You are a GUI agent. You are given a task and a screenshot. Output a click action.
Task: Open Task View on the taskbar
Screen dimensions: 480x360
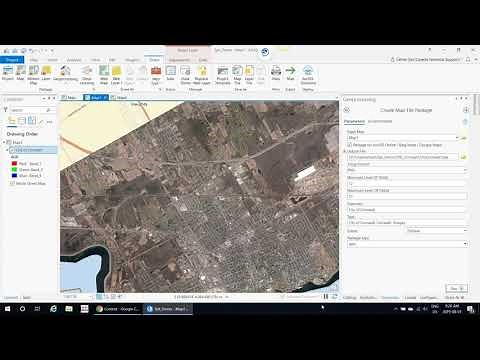tap(37, 309)
